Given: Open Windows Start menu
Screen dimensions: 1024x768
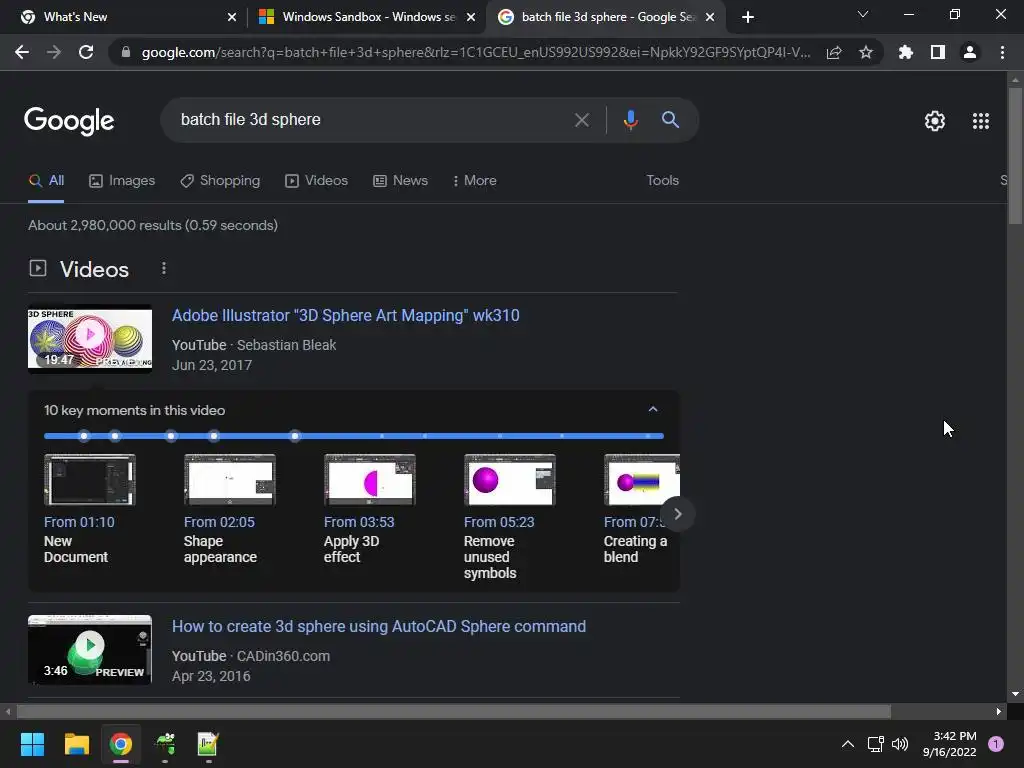Looking at the screenshot, I should pyautogui.click(x=32, y=744).
